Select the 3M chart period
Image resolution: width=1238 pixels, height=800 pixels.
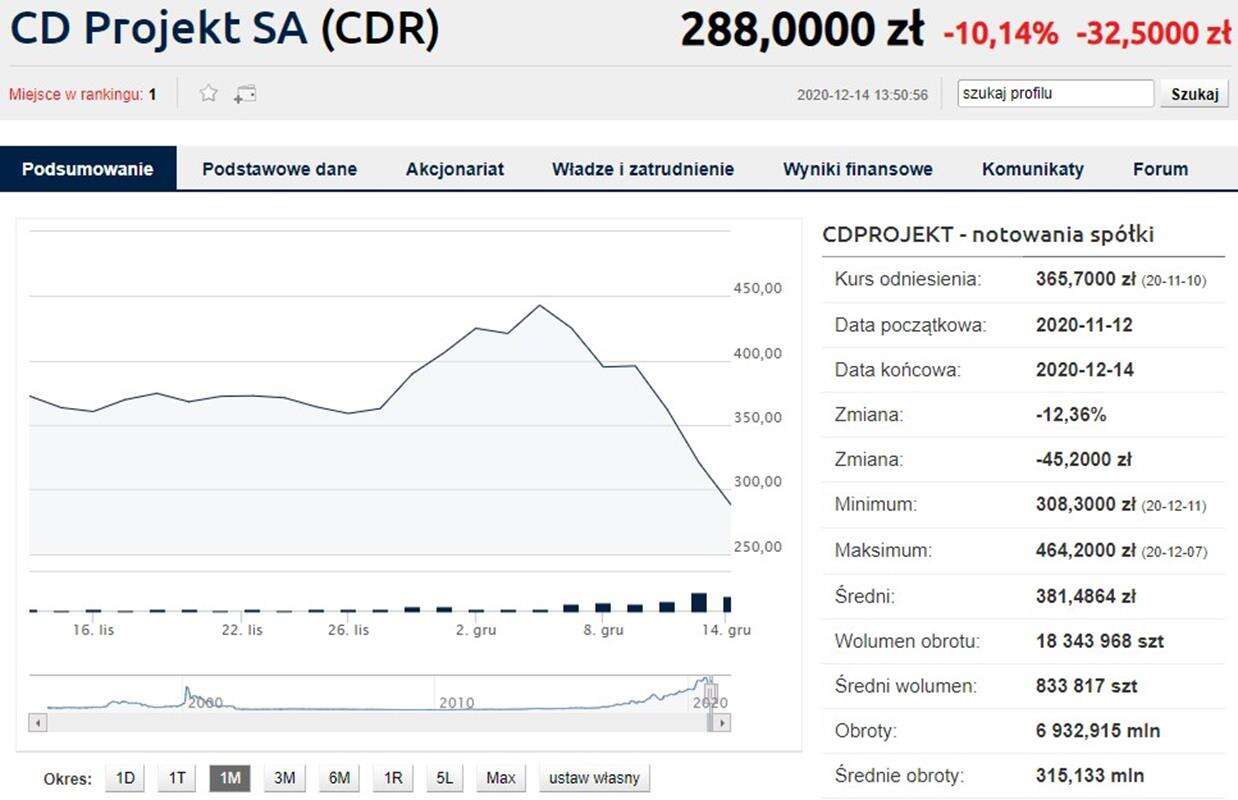tap(284, 778)
